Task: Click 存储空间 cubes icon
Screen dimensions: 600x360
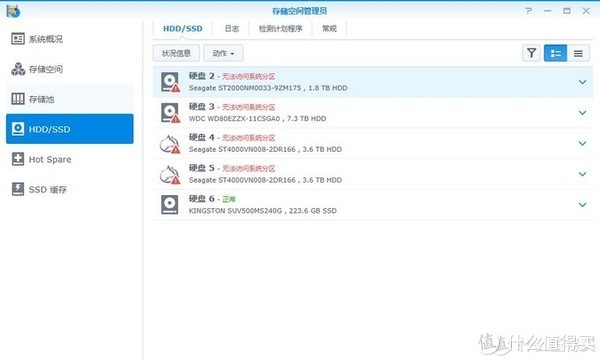Action: [18, 69]
